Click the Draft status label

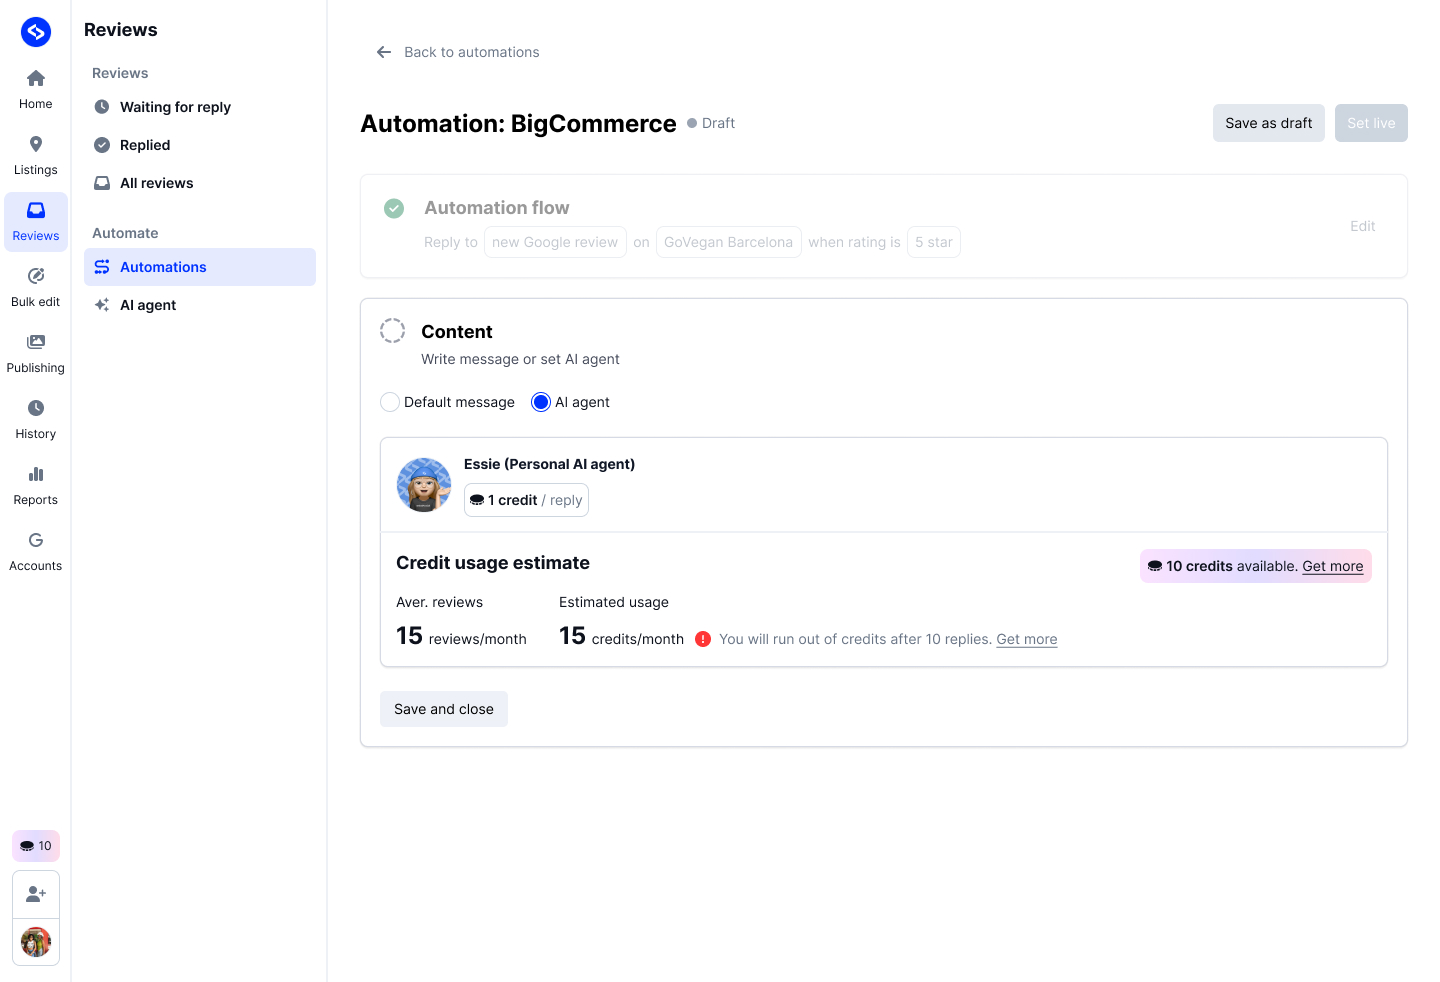click(711, 123)
